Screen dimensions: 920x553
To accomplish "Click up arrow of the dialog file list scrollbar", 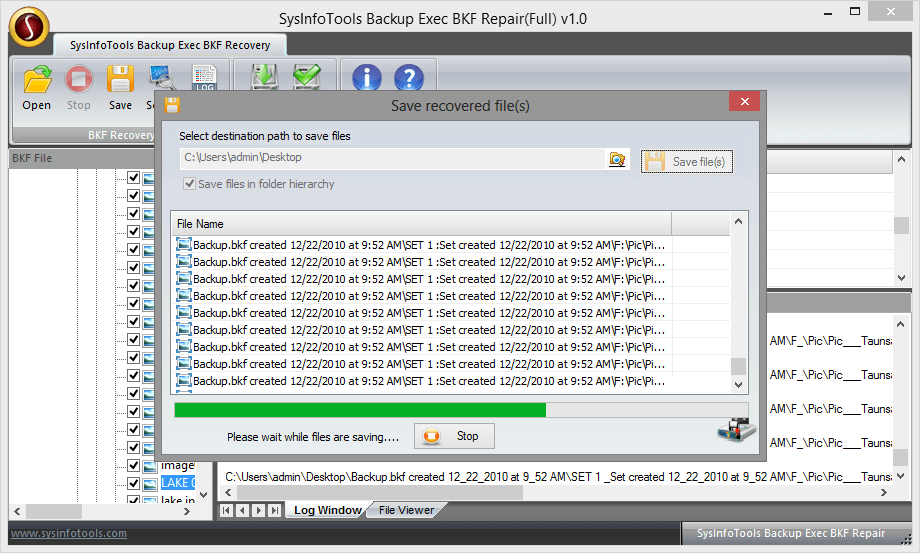I will [739, 221].
